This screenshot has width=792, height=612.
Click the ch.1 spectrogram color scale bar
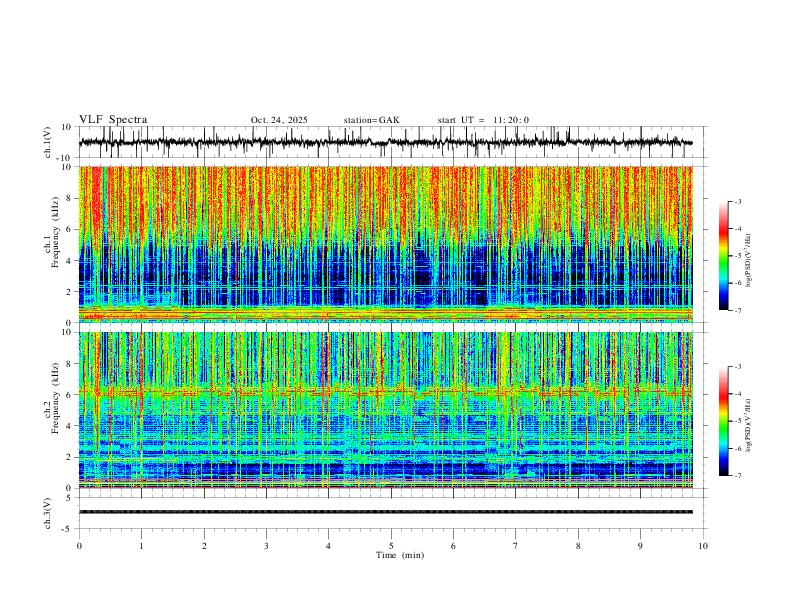(723, 256)
